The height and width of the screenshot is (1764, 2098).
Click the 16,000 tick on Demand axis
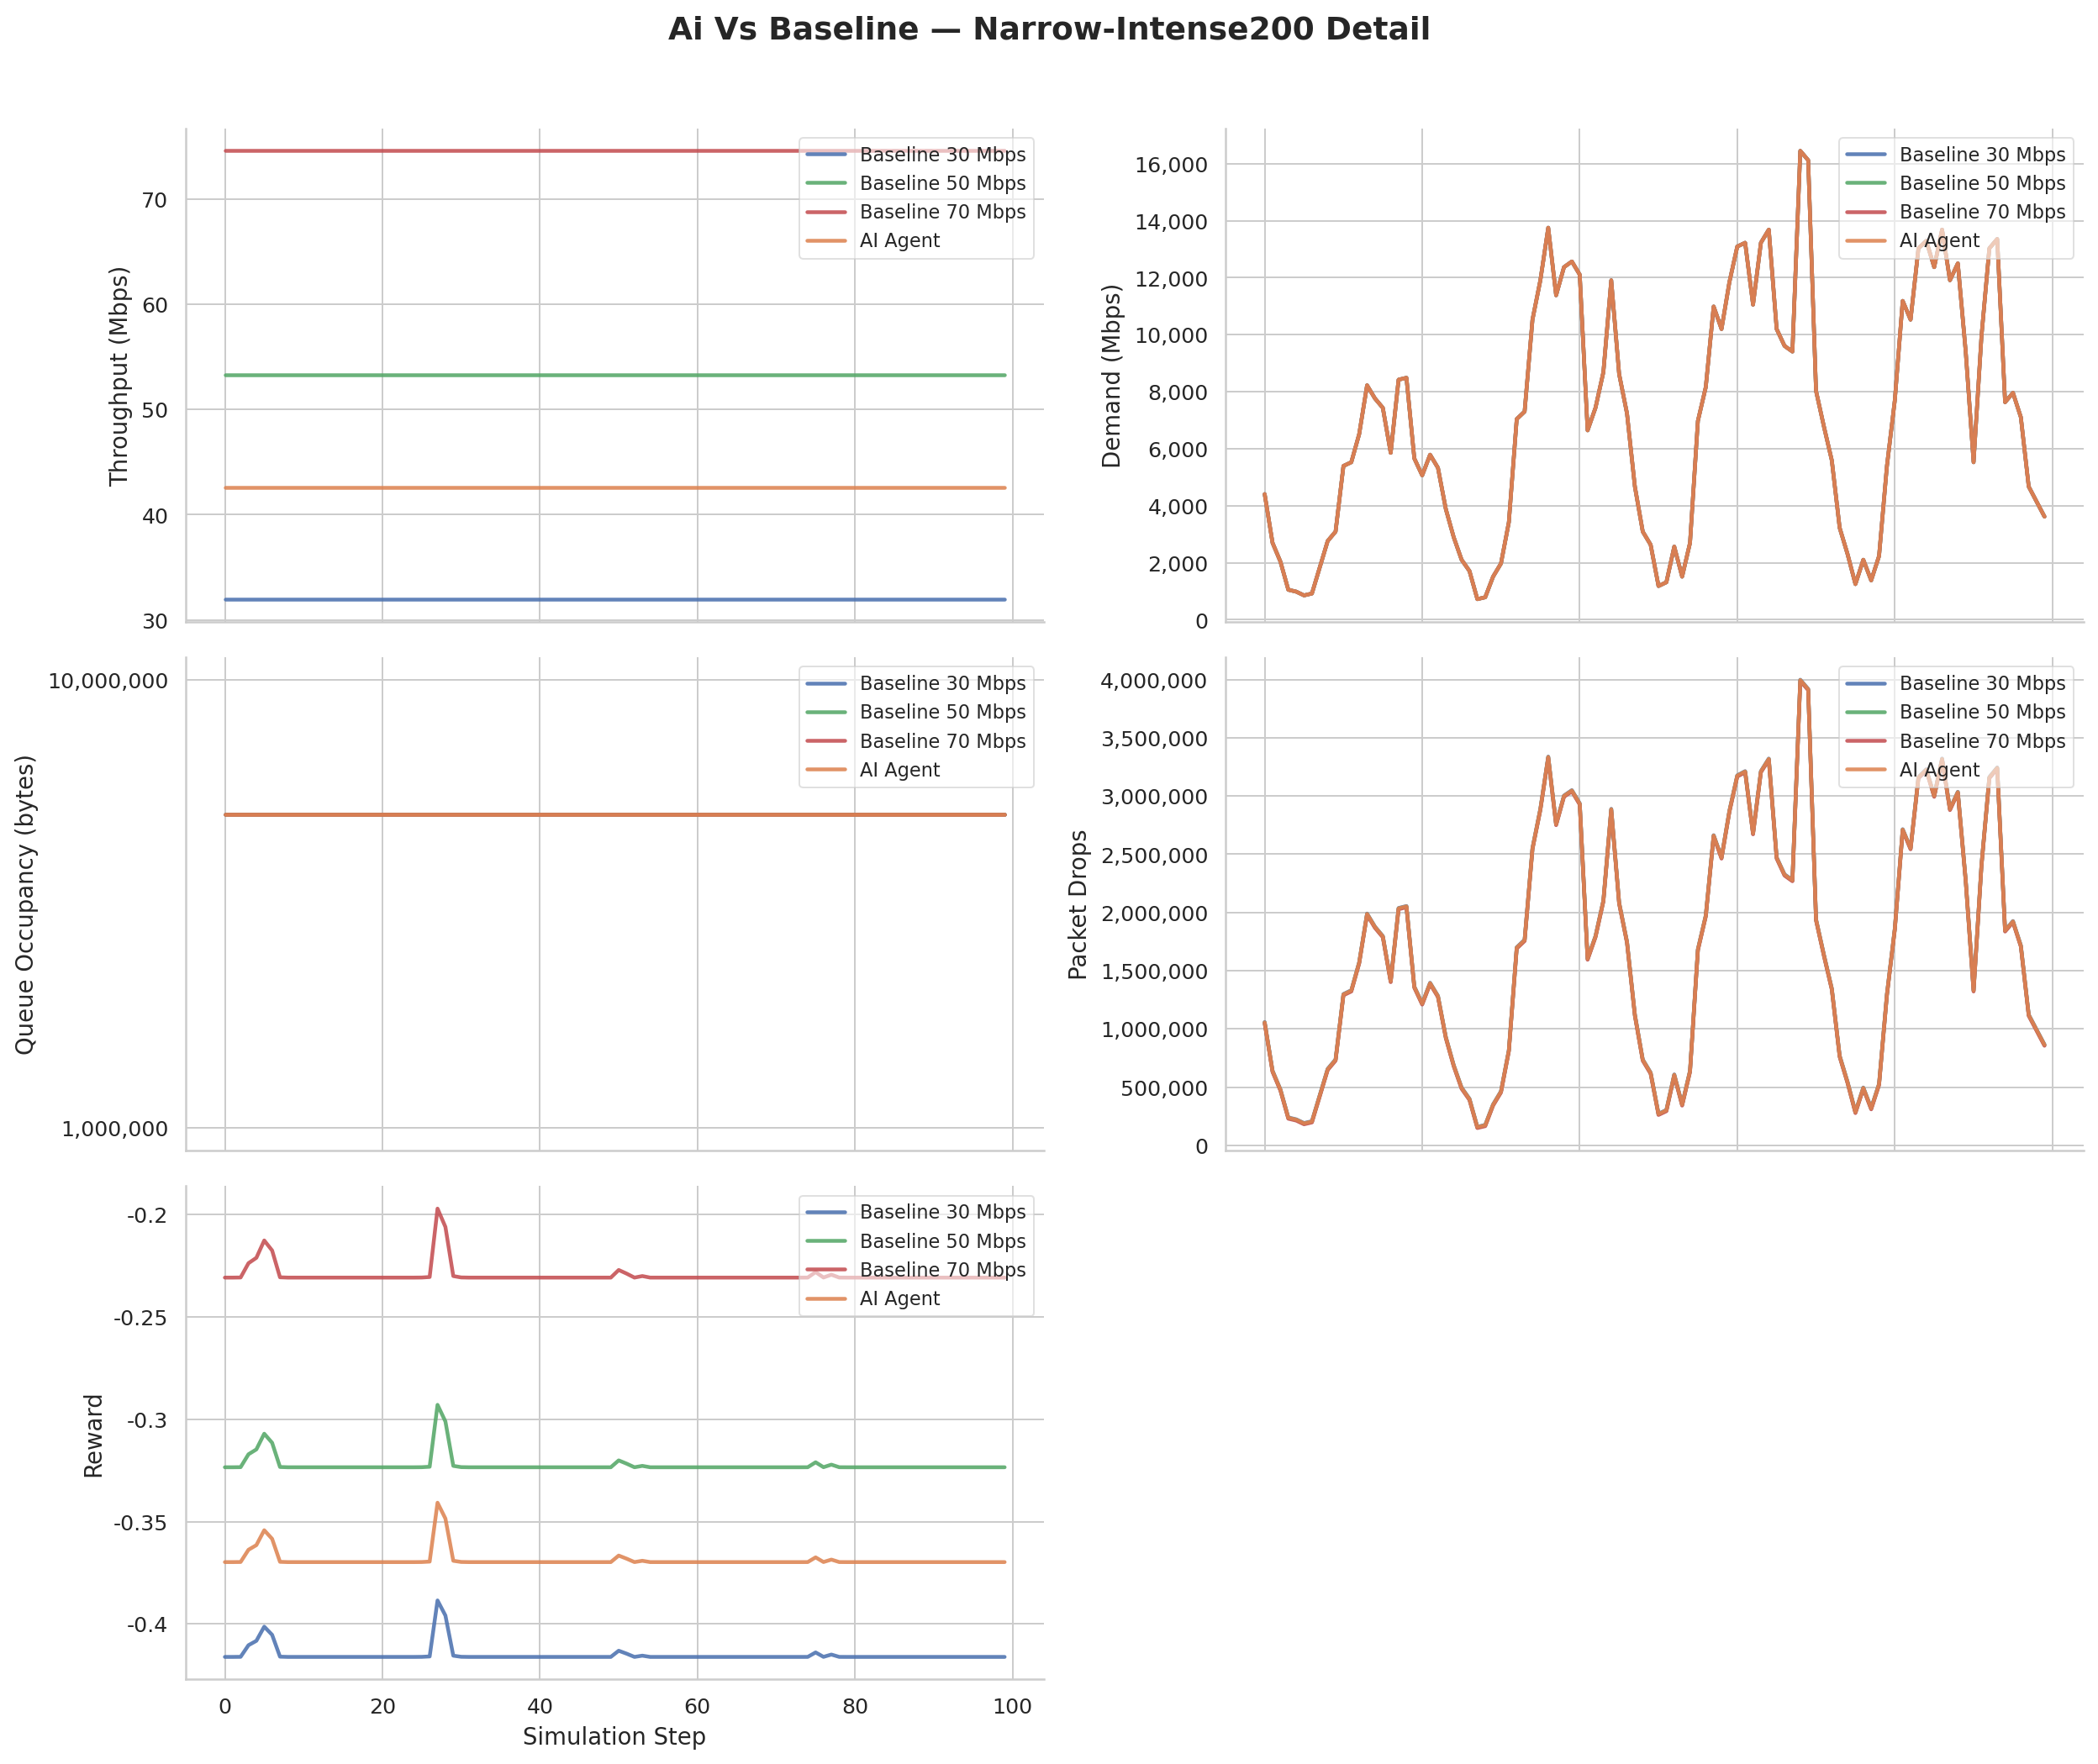(x=1170, y=165)
